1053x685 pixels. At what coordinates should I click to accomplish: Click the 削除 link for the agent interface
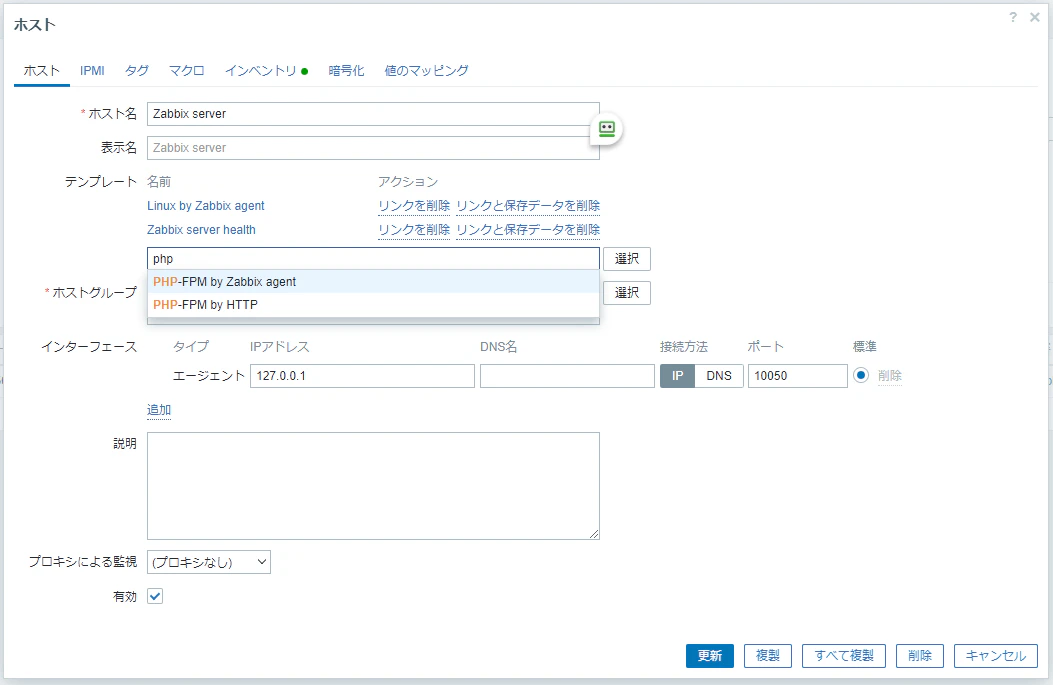coord(889,376)
